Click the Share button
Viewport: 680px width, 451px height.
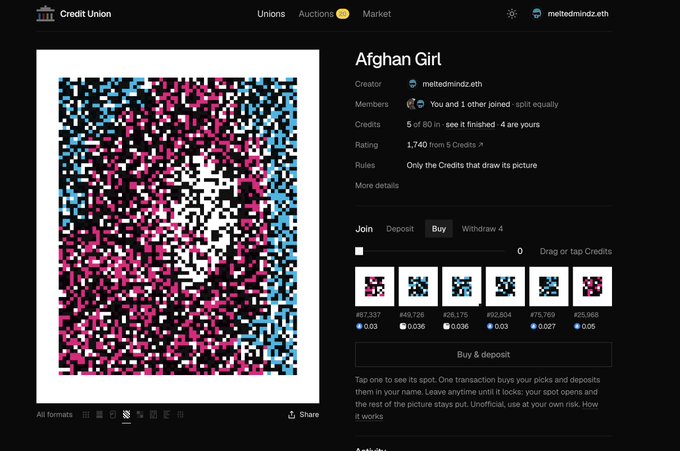pos(303,415)
